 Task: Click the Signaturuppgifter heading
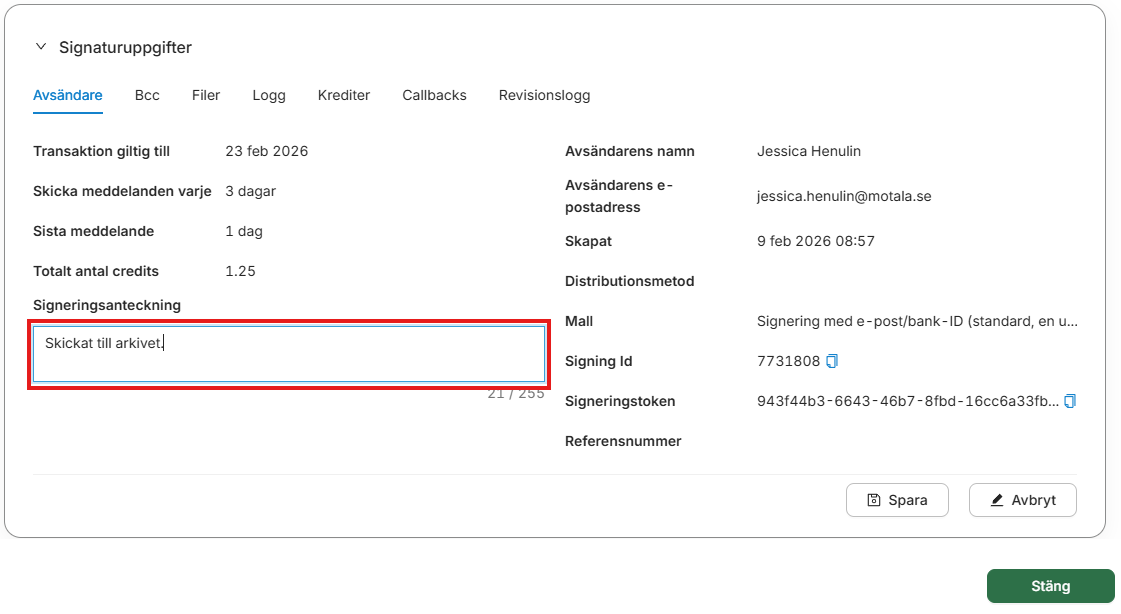125,47
